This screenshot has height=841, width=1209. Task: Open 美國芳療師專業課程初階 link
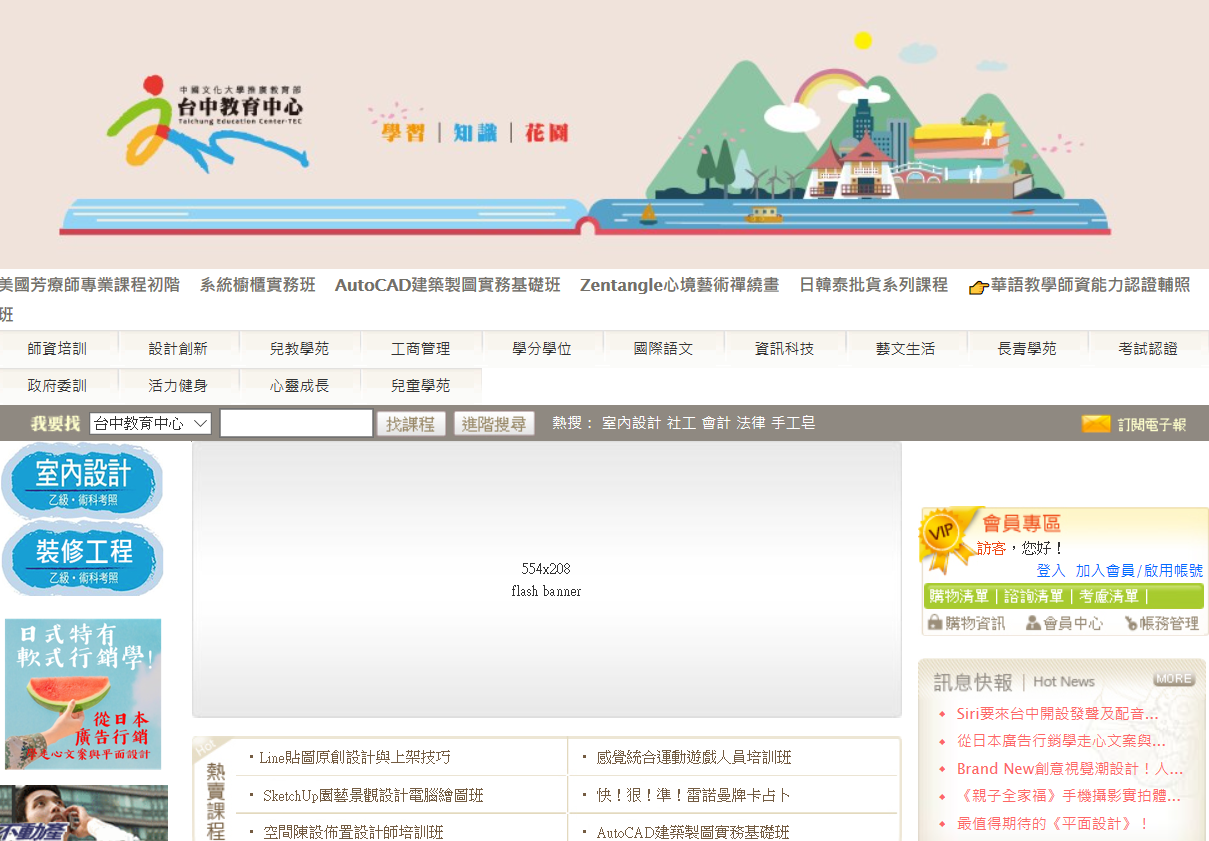click(90, 285)
